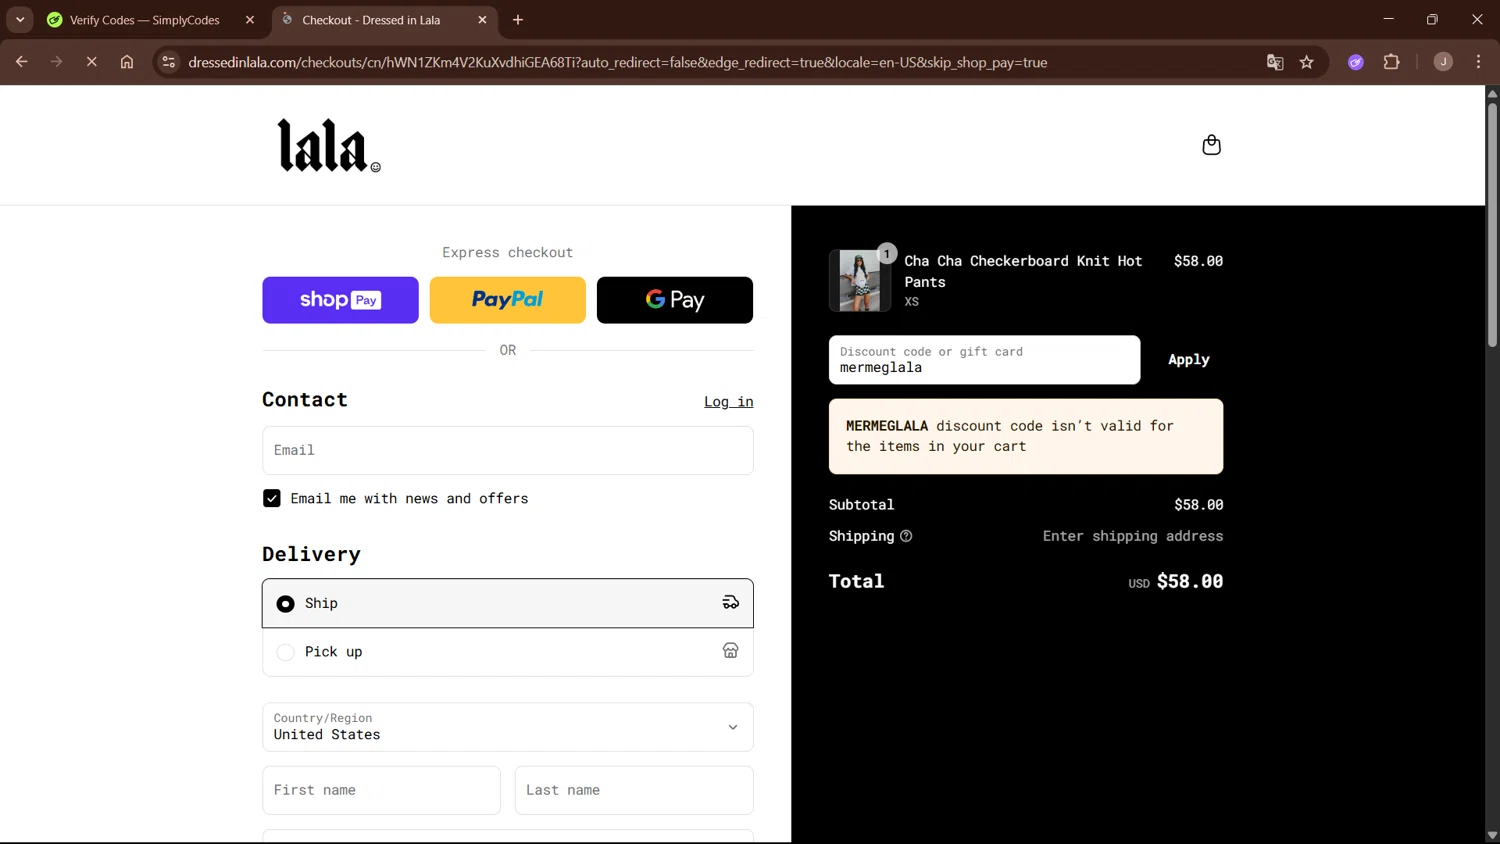Expand the Country/Region dropdown
Image resolution: width=1500 pixels, height=844 pixels.
coord(508,727)
